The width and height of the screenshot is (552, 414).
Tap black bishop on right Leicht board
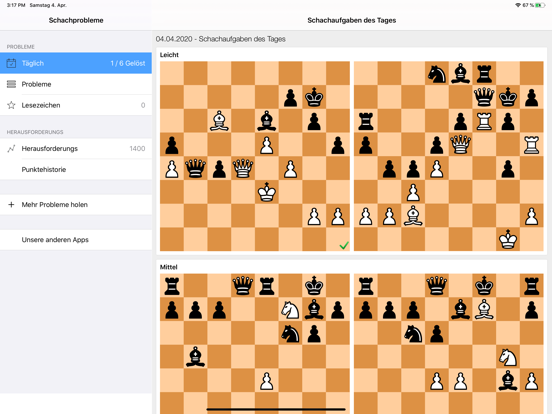point(460,74)
